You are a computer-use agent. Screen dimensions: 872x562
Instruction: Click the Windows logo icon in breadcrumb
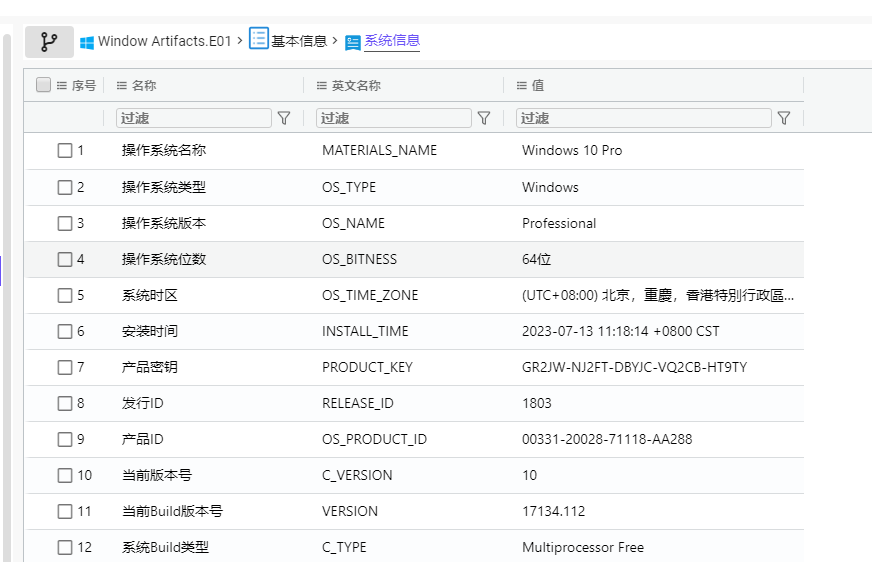click(x=87, y=43)
